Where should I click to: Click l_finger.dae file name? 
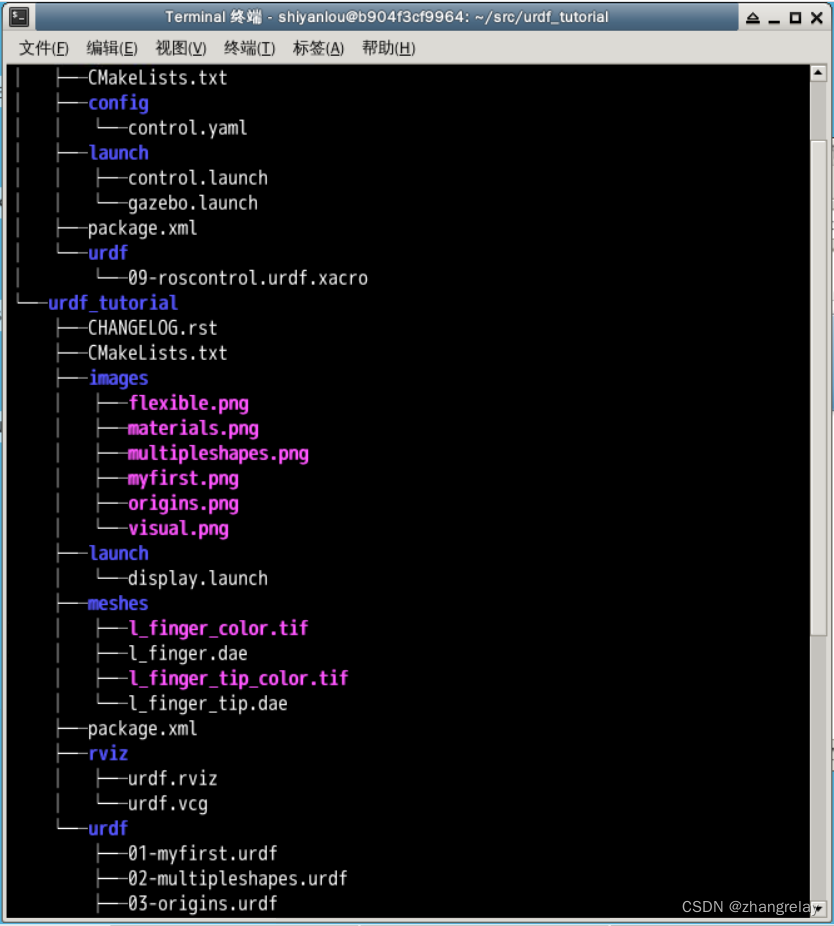coord(188,654)
